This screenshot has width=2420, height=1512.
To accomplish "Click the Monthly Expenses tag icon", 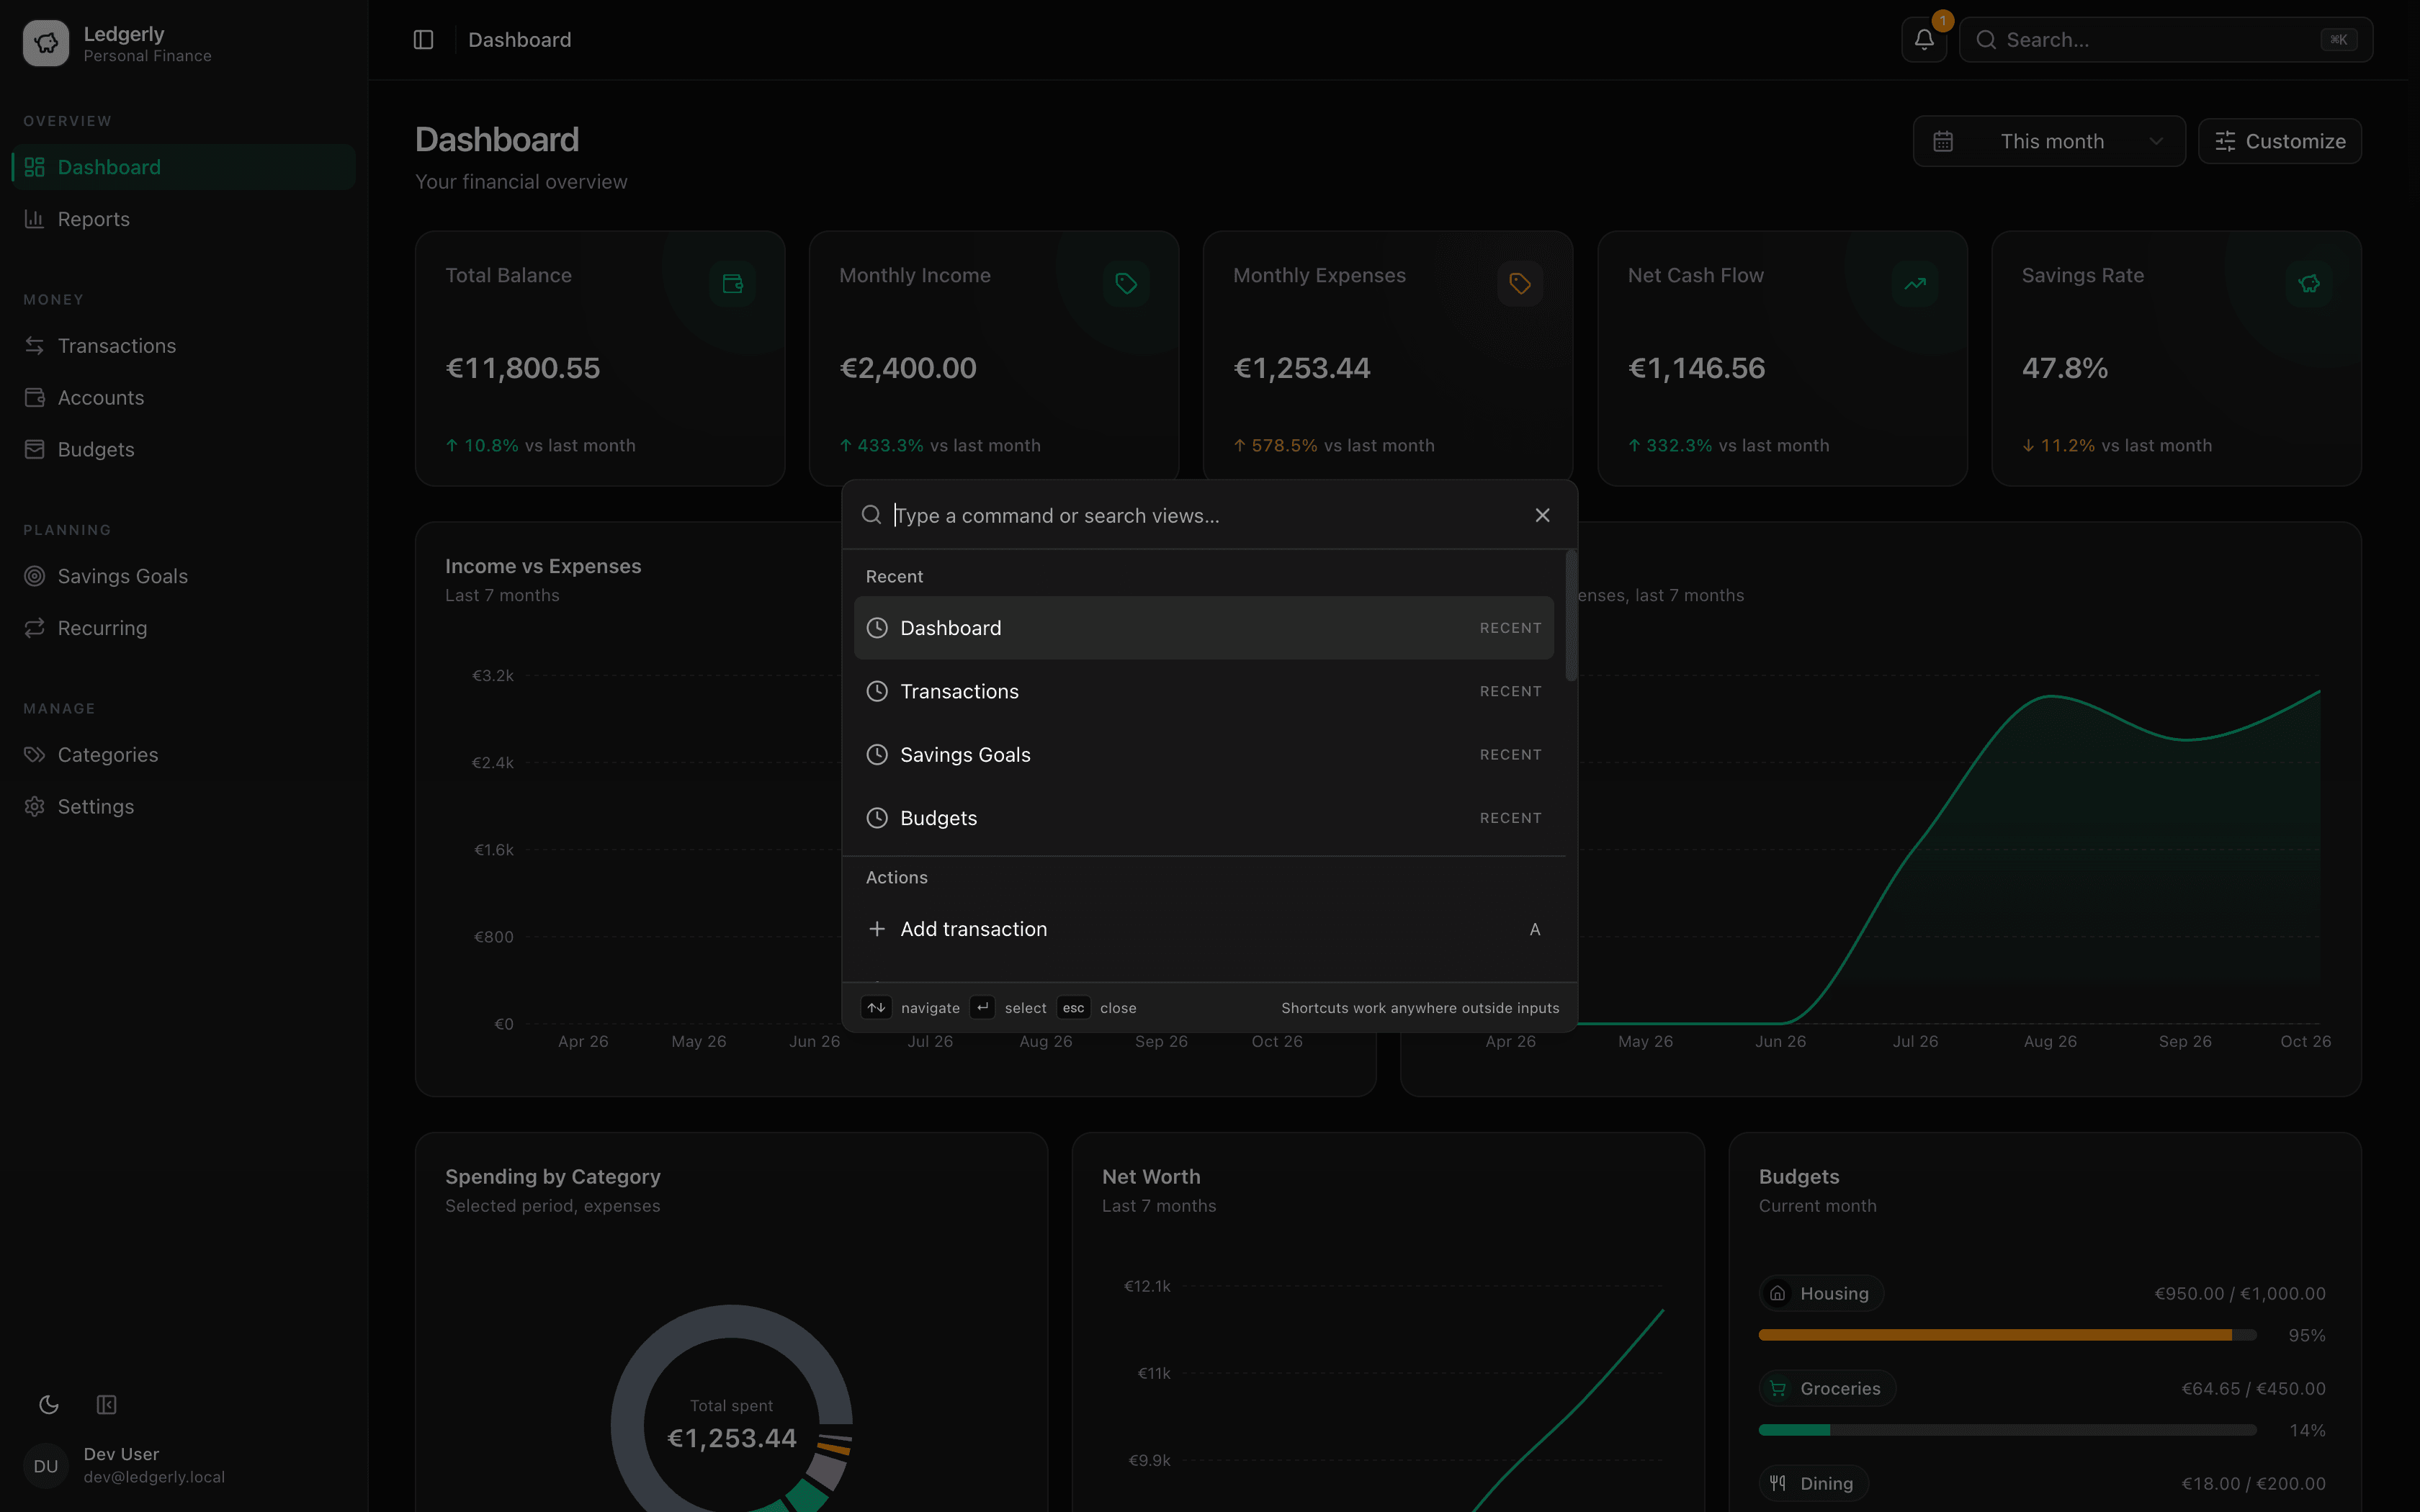I will tap(1520, 284).
